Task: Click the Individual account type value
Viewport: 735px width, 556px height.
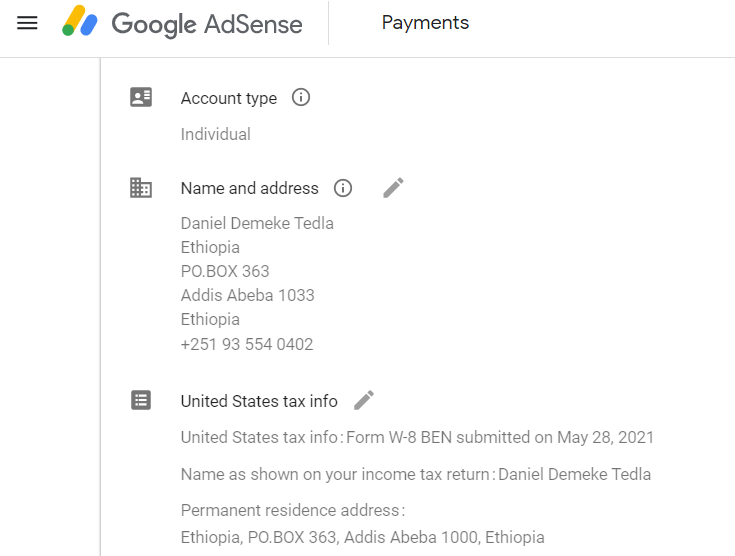Action: click(216, 134)
